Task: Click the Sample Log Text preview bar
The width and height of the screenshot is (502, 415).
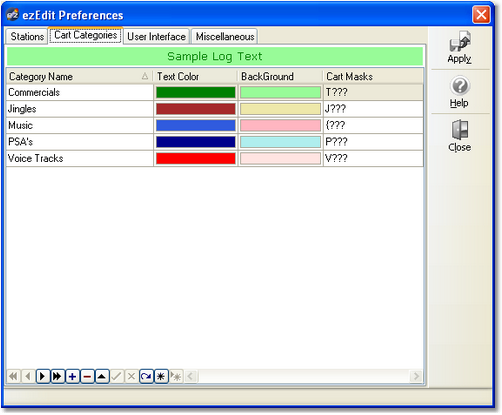Action: click(x=215, y=56)
